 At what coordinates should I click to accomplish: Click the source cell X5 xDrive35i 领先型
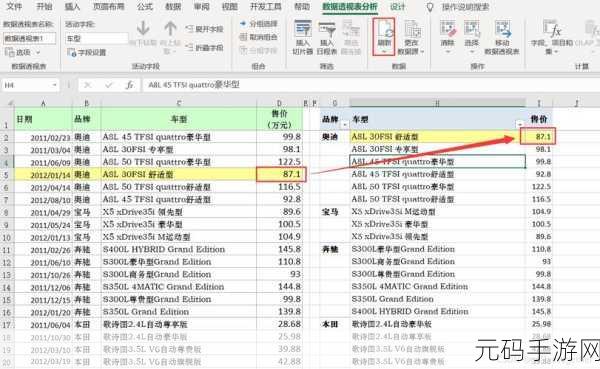(x=179, y=212)
